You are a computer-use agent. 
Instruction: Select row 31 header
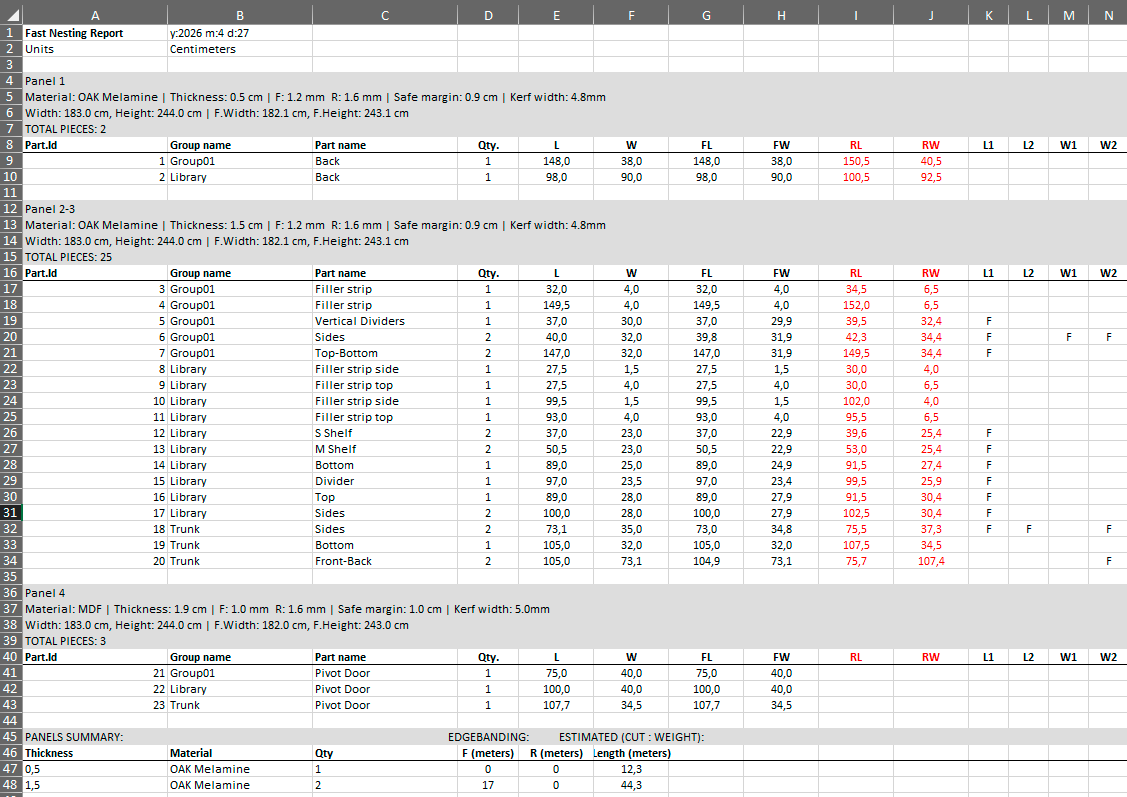coord(11,512)
